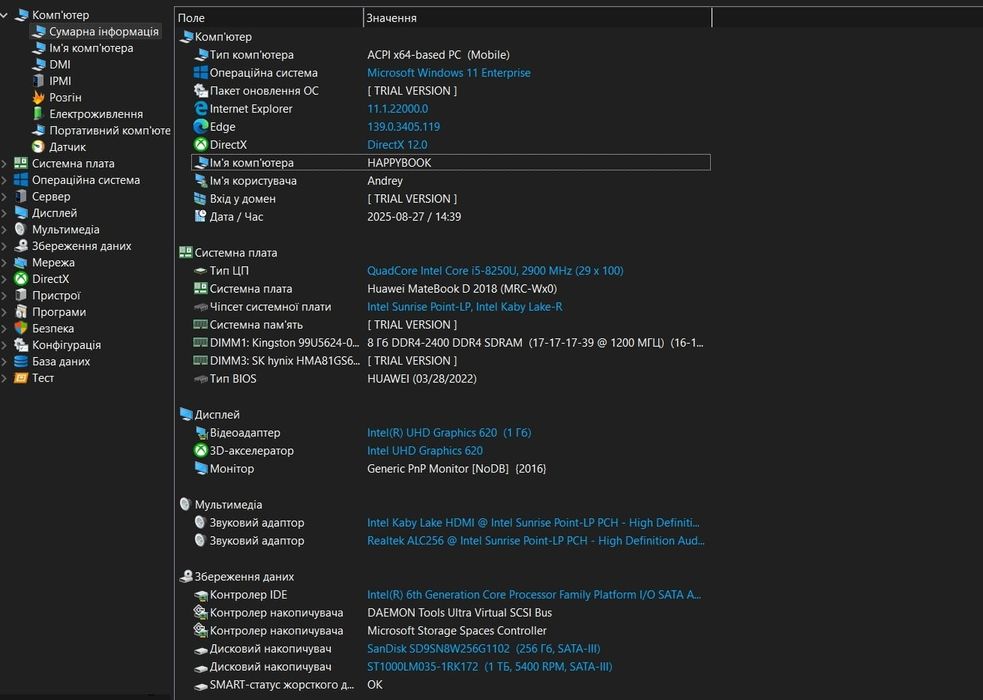Click the Датчик sensor icon in tree
The width and height of the screenshot is (983, 700).
pyautogui.click(x=38, y=147)
